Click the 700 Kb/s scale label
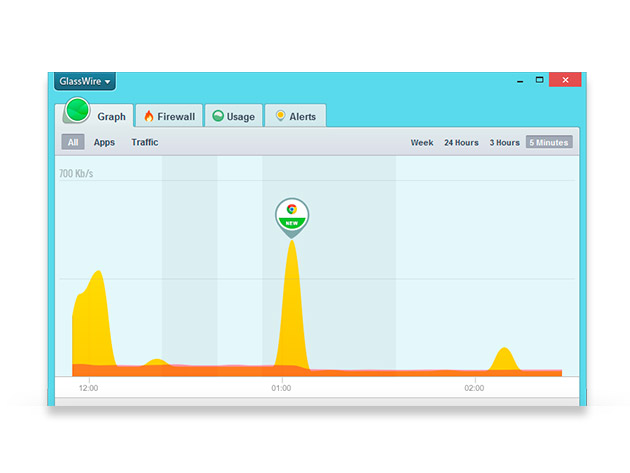This screenshot has width=630, height=473. click(76, 174)
